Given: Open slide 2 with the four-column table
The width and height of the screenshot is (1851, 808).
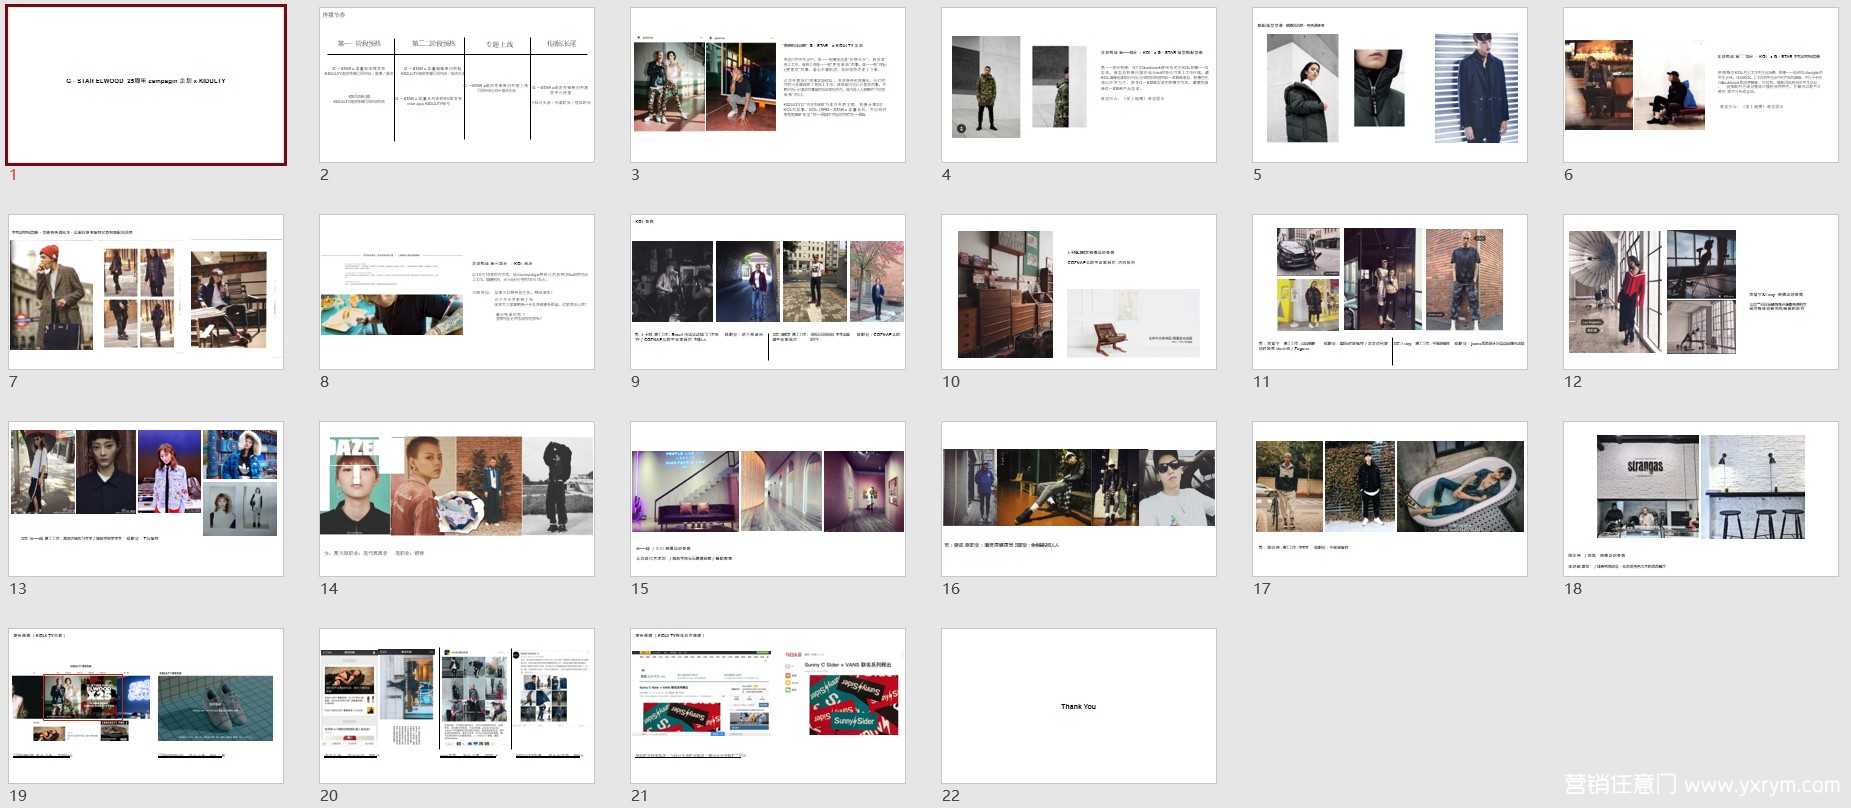Looking at the screenshot, I should (457, 85).
